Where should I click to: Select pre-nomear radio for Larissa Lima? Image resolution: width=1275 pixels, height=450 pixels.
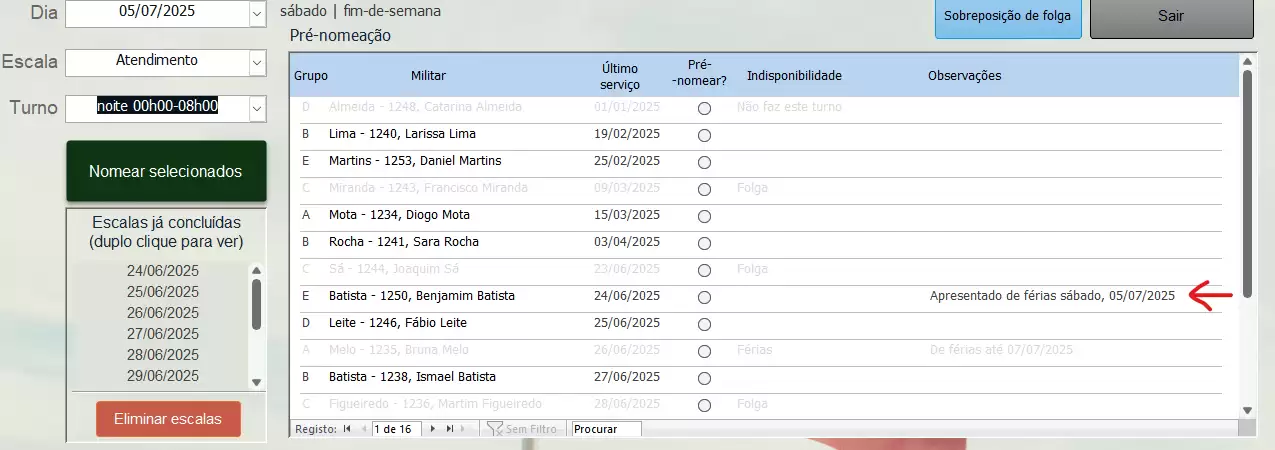704,135
